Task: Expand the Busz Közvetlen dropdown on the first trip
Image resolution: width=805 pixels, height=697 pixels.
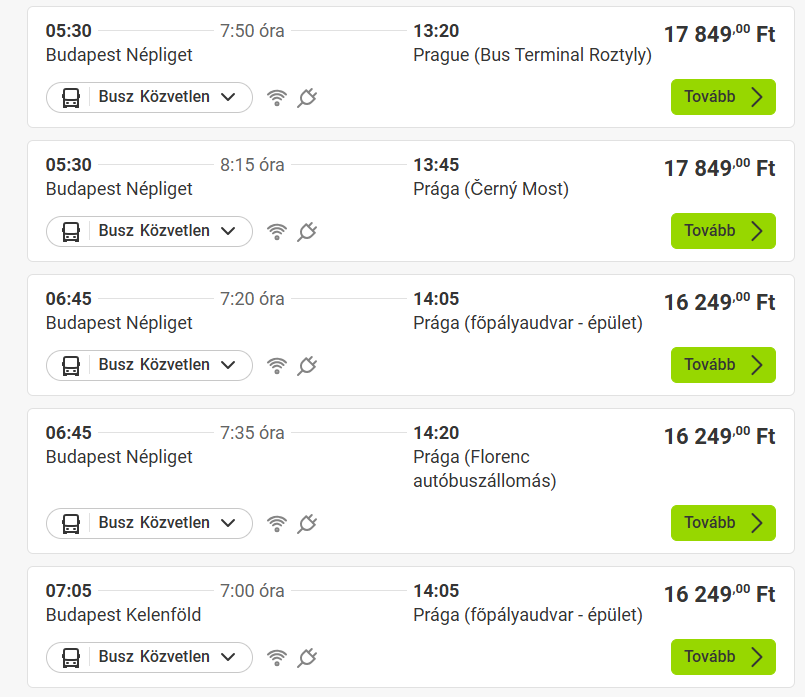Action: pos(148,97)
